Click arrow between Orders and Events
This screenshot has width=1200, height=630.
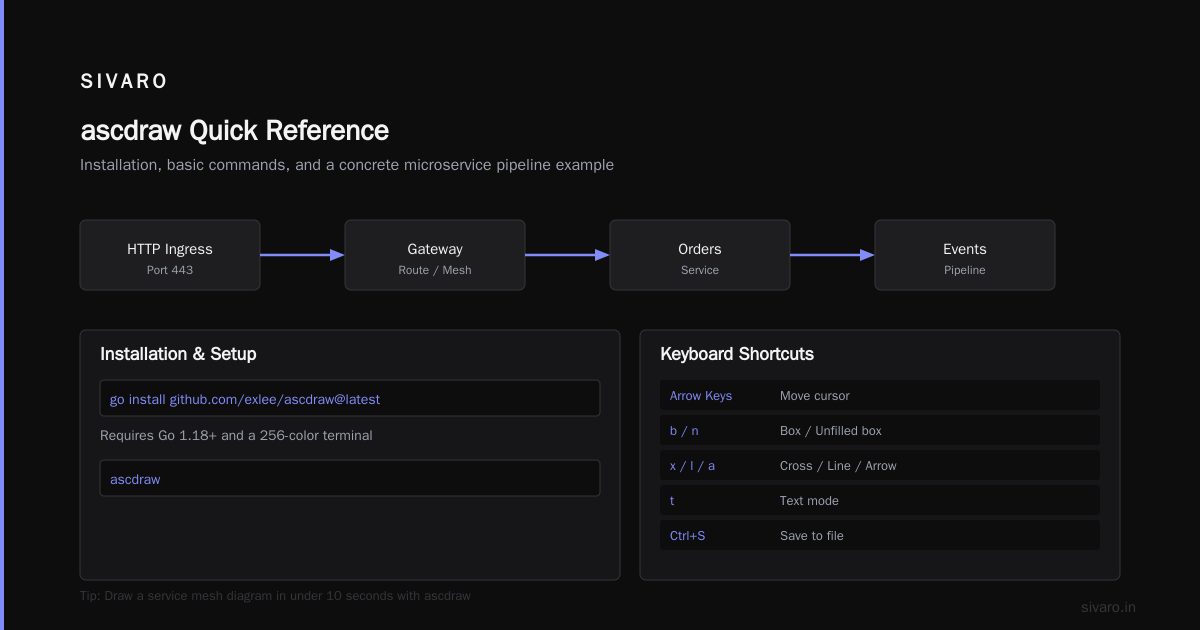pos(832,255)
